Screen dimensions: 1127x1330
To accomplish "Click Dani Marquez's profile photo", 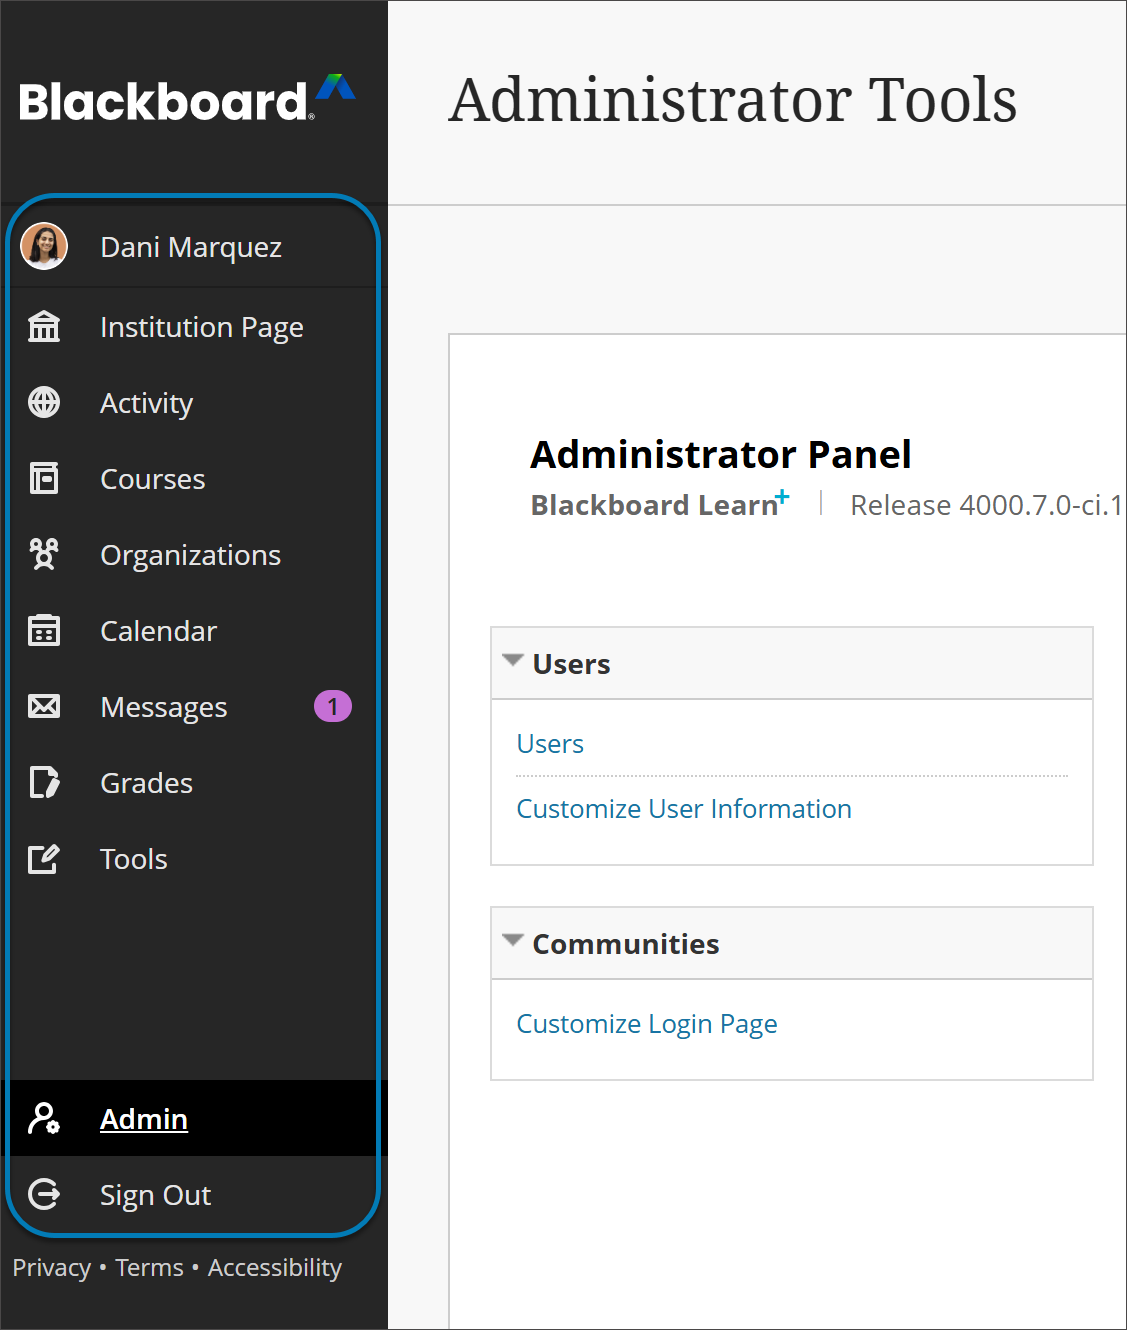I will click(x=44, y=246).
